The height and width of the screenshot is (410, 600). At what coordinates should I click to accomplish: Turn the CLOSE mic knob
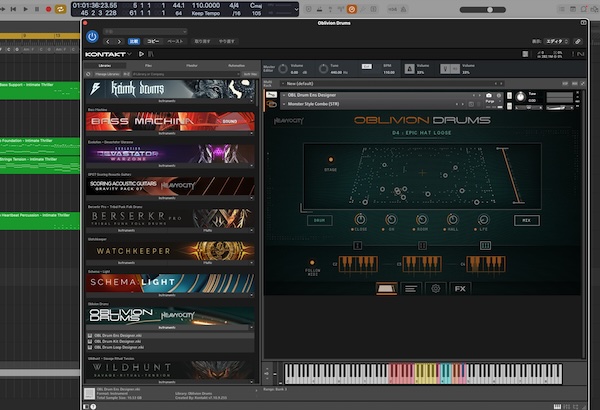[x=360, y=219]
